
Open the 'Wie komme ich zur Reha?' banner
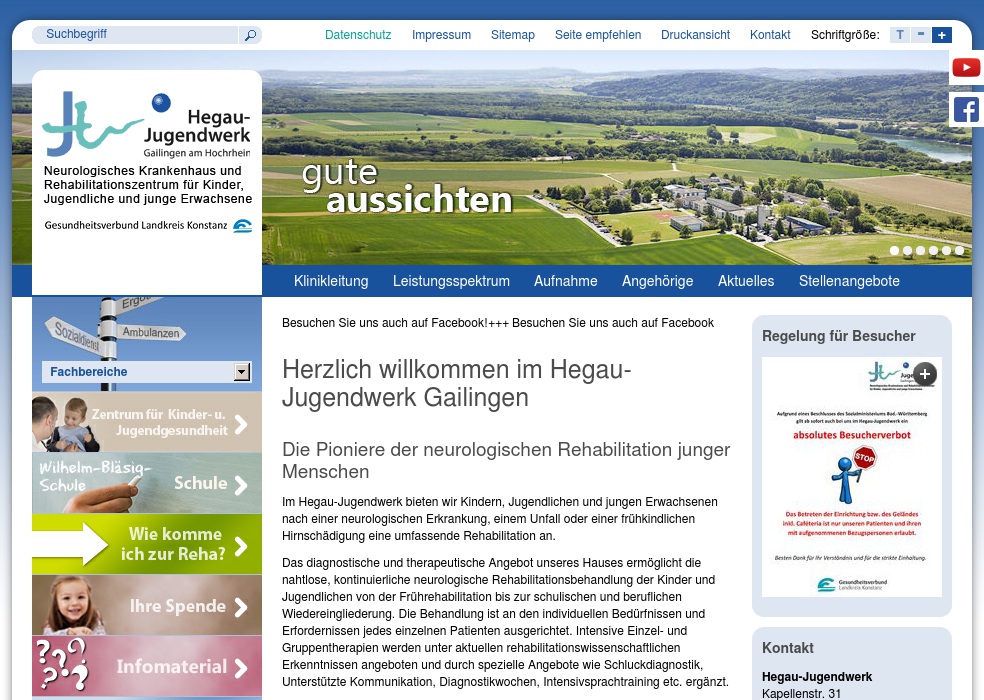[x=147, y=544]
